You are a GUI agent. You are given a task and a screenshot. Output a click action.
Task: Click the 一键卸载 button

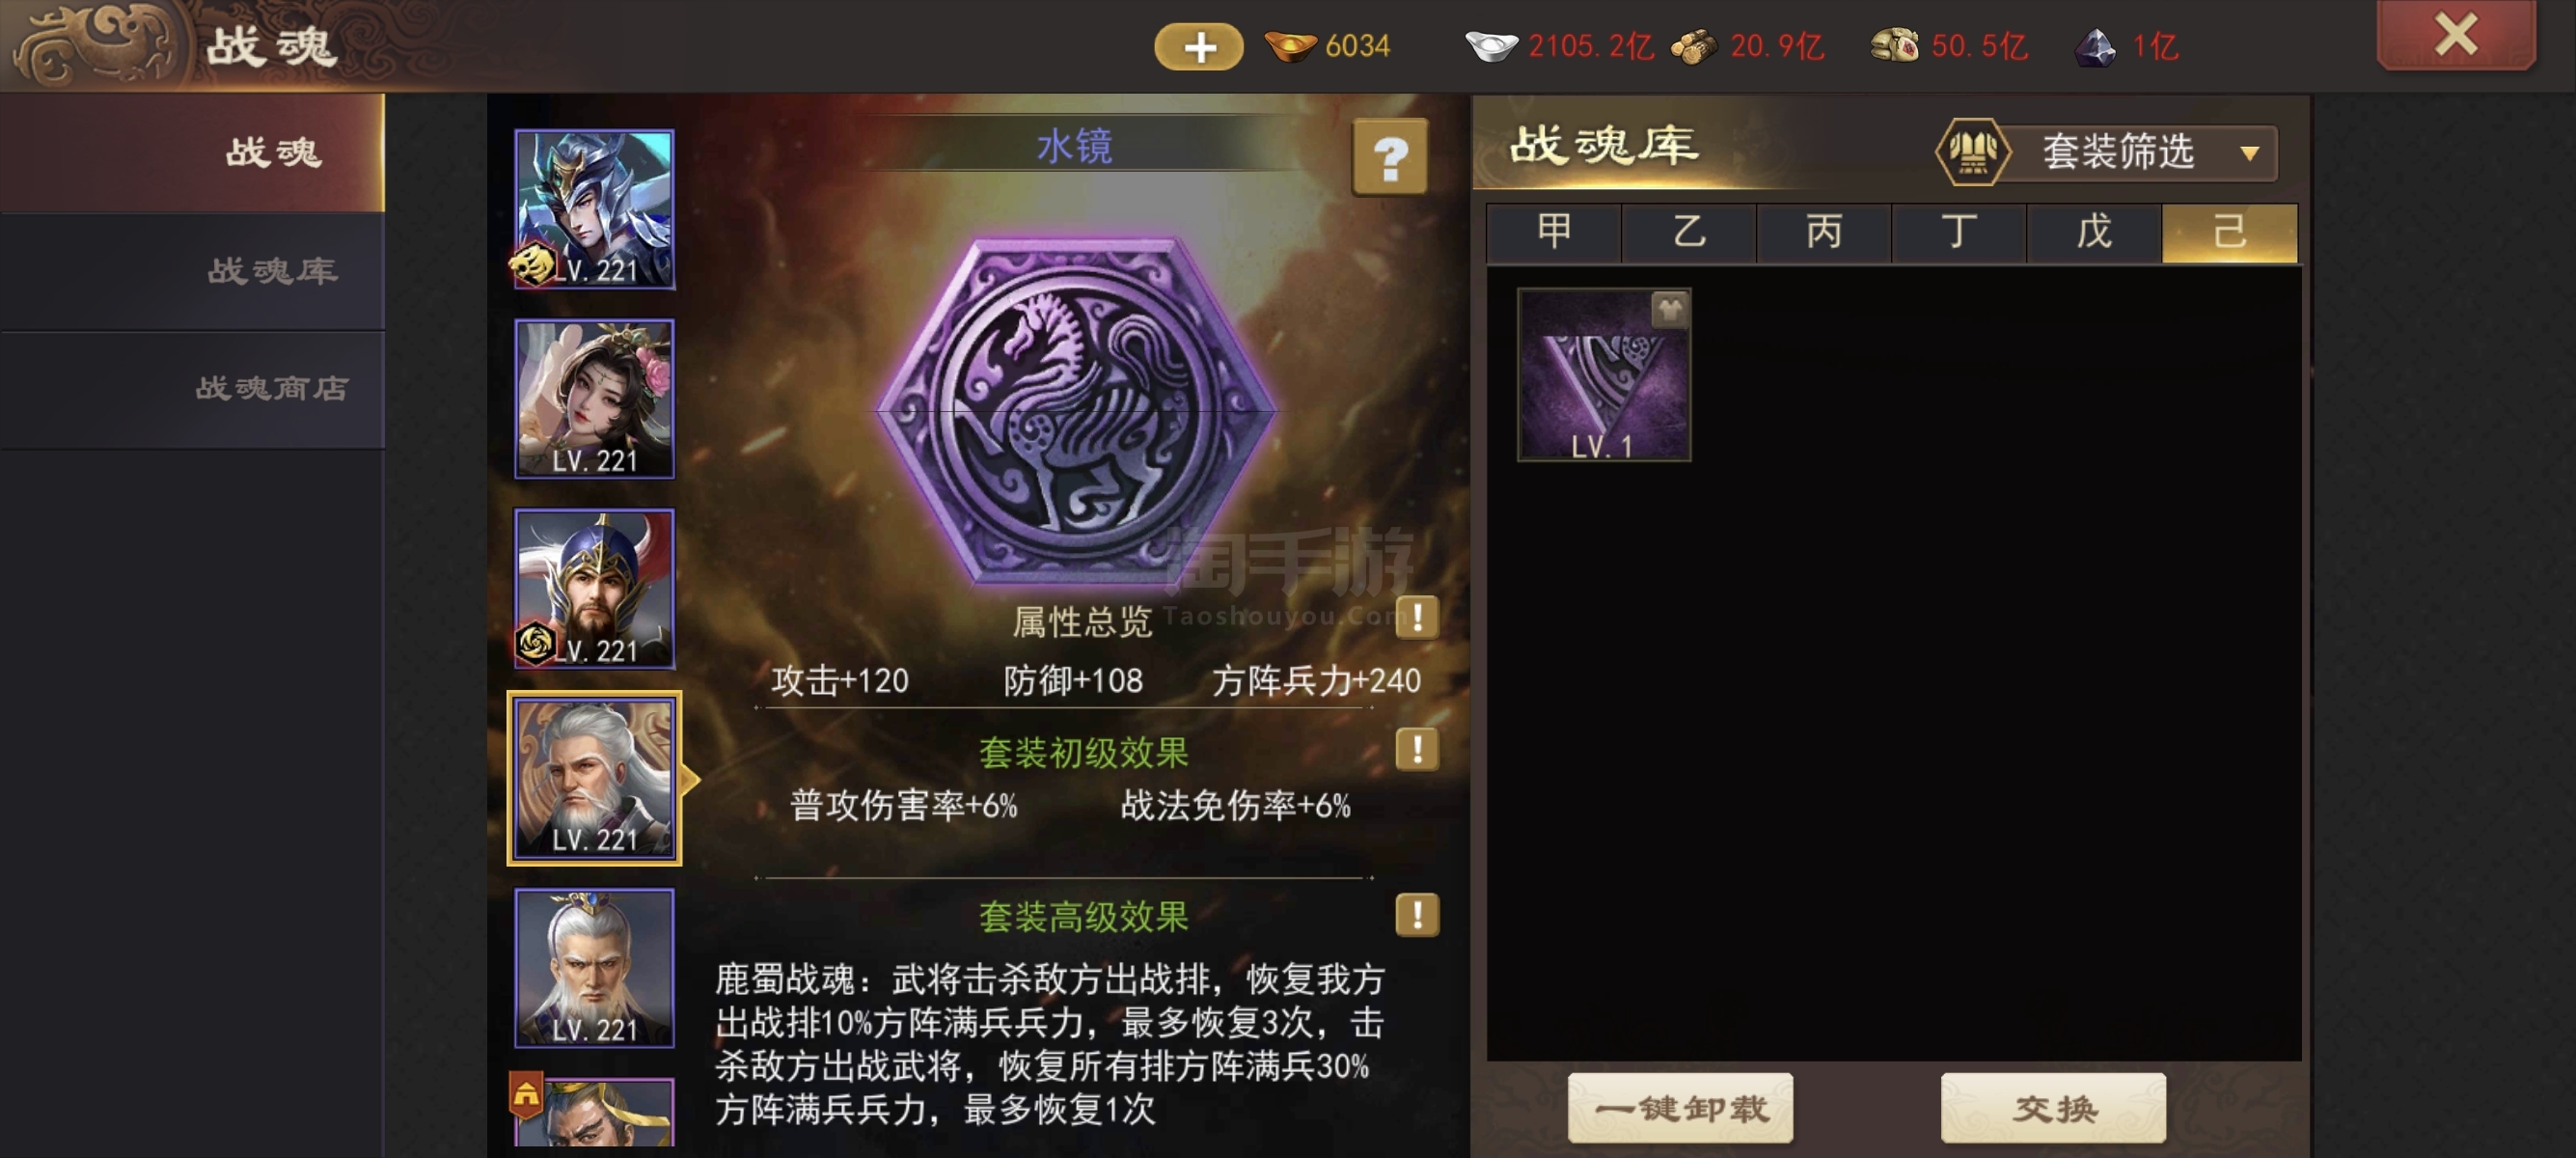[x=1680, y=1108]
